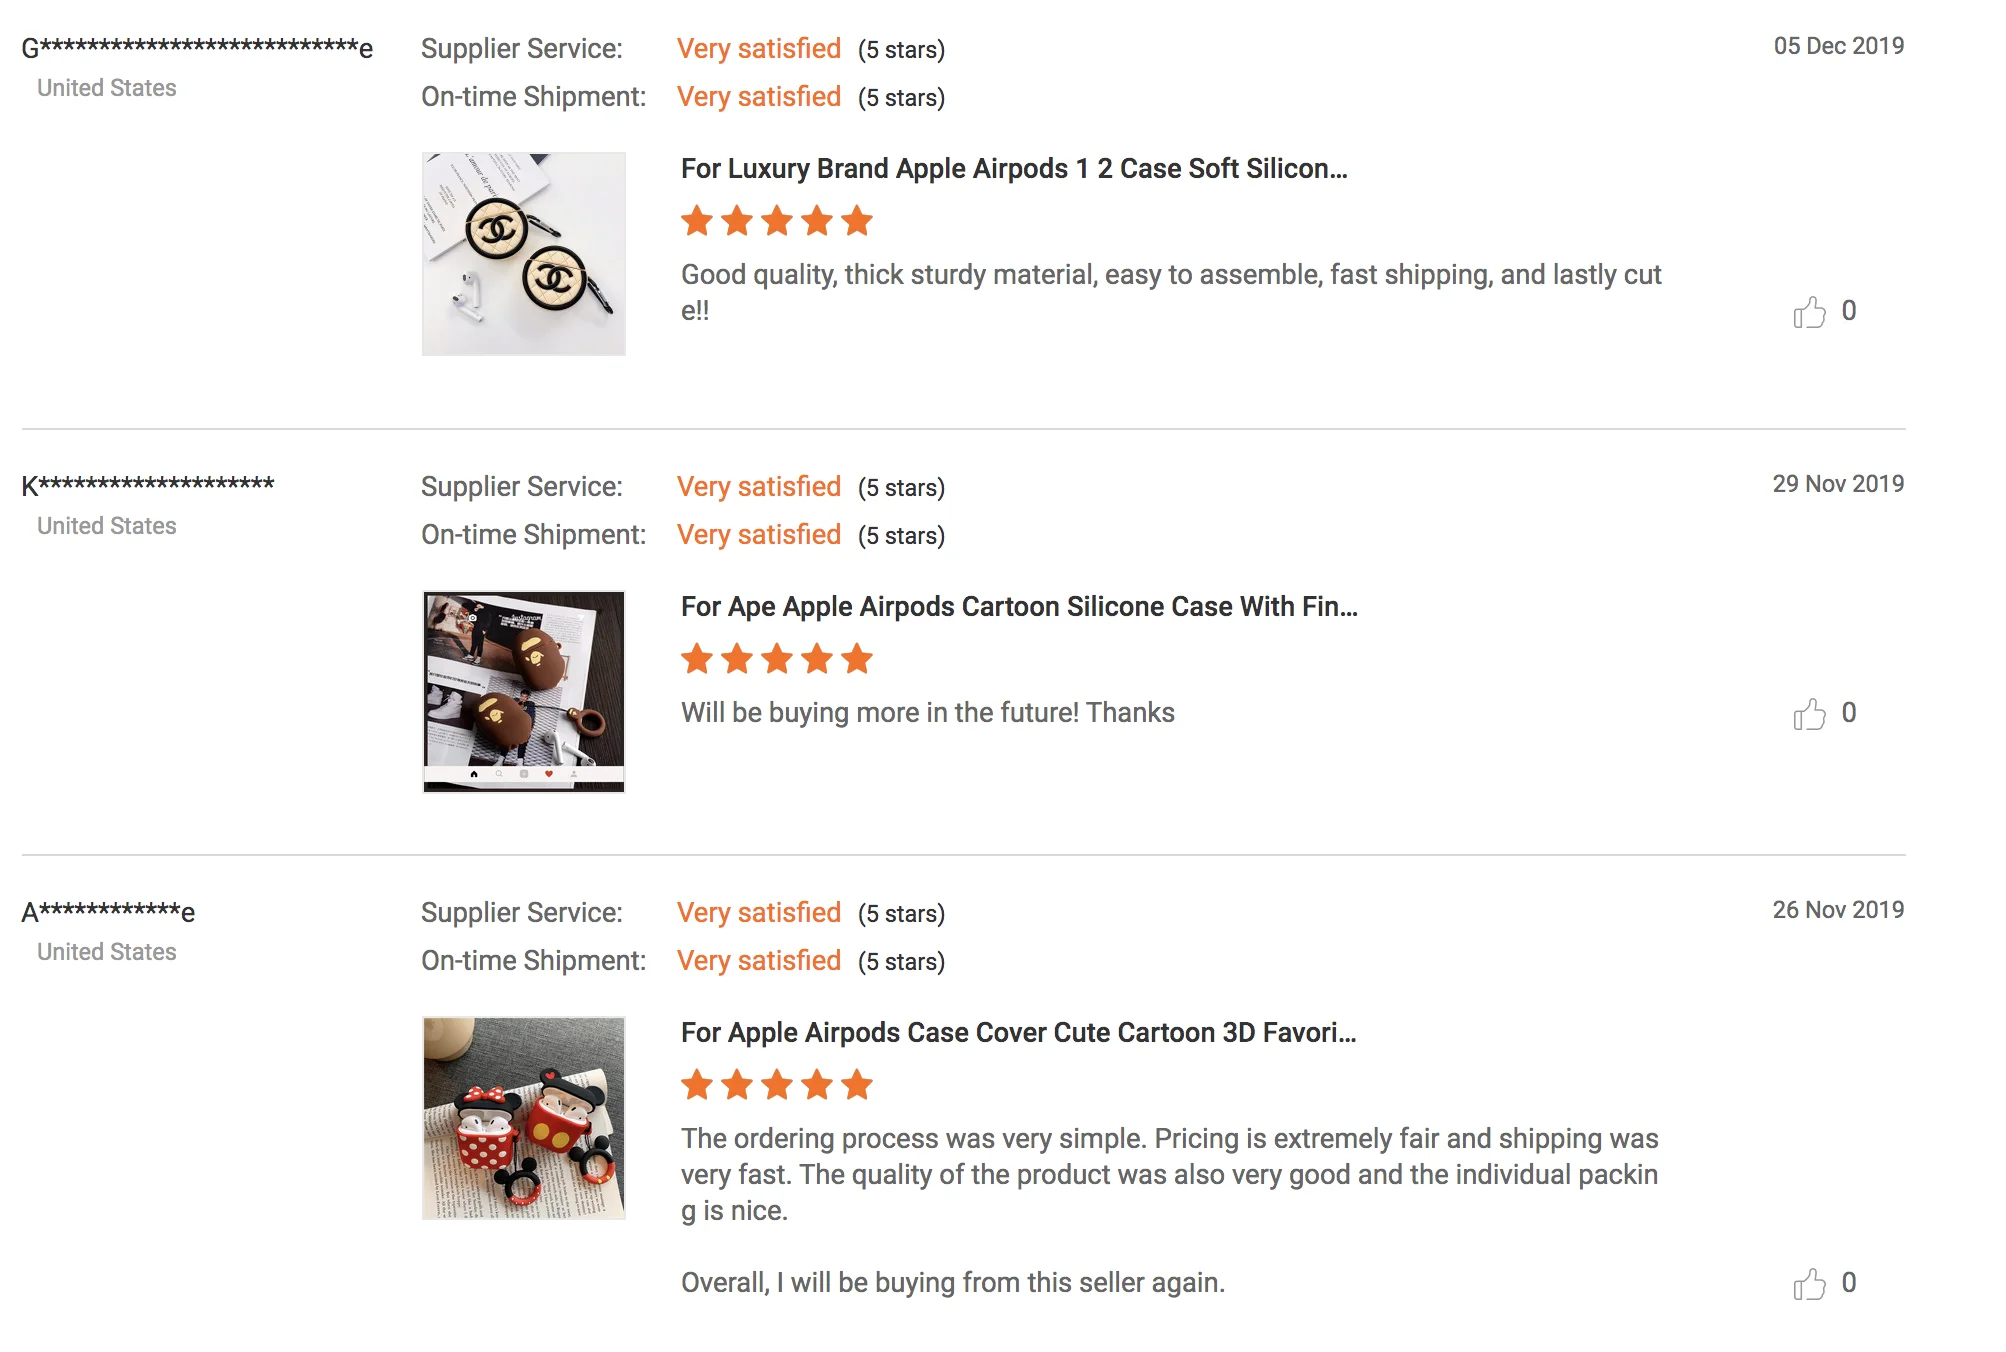Click thumbs-up on 'Will be buying more' review
Viewport: 2006px width, 1352px height.
pyautogui.click(x=1809, y=714)
